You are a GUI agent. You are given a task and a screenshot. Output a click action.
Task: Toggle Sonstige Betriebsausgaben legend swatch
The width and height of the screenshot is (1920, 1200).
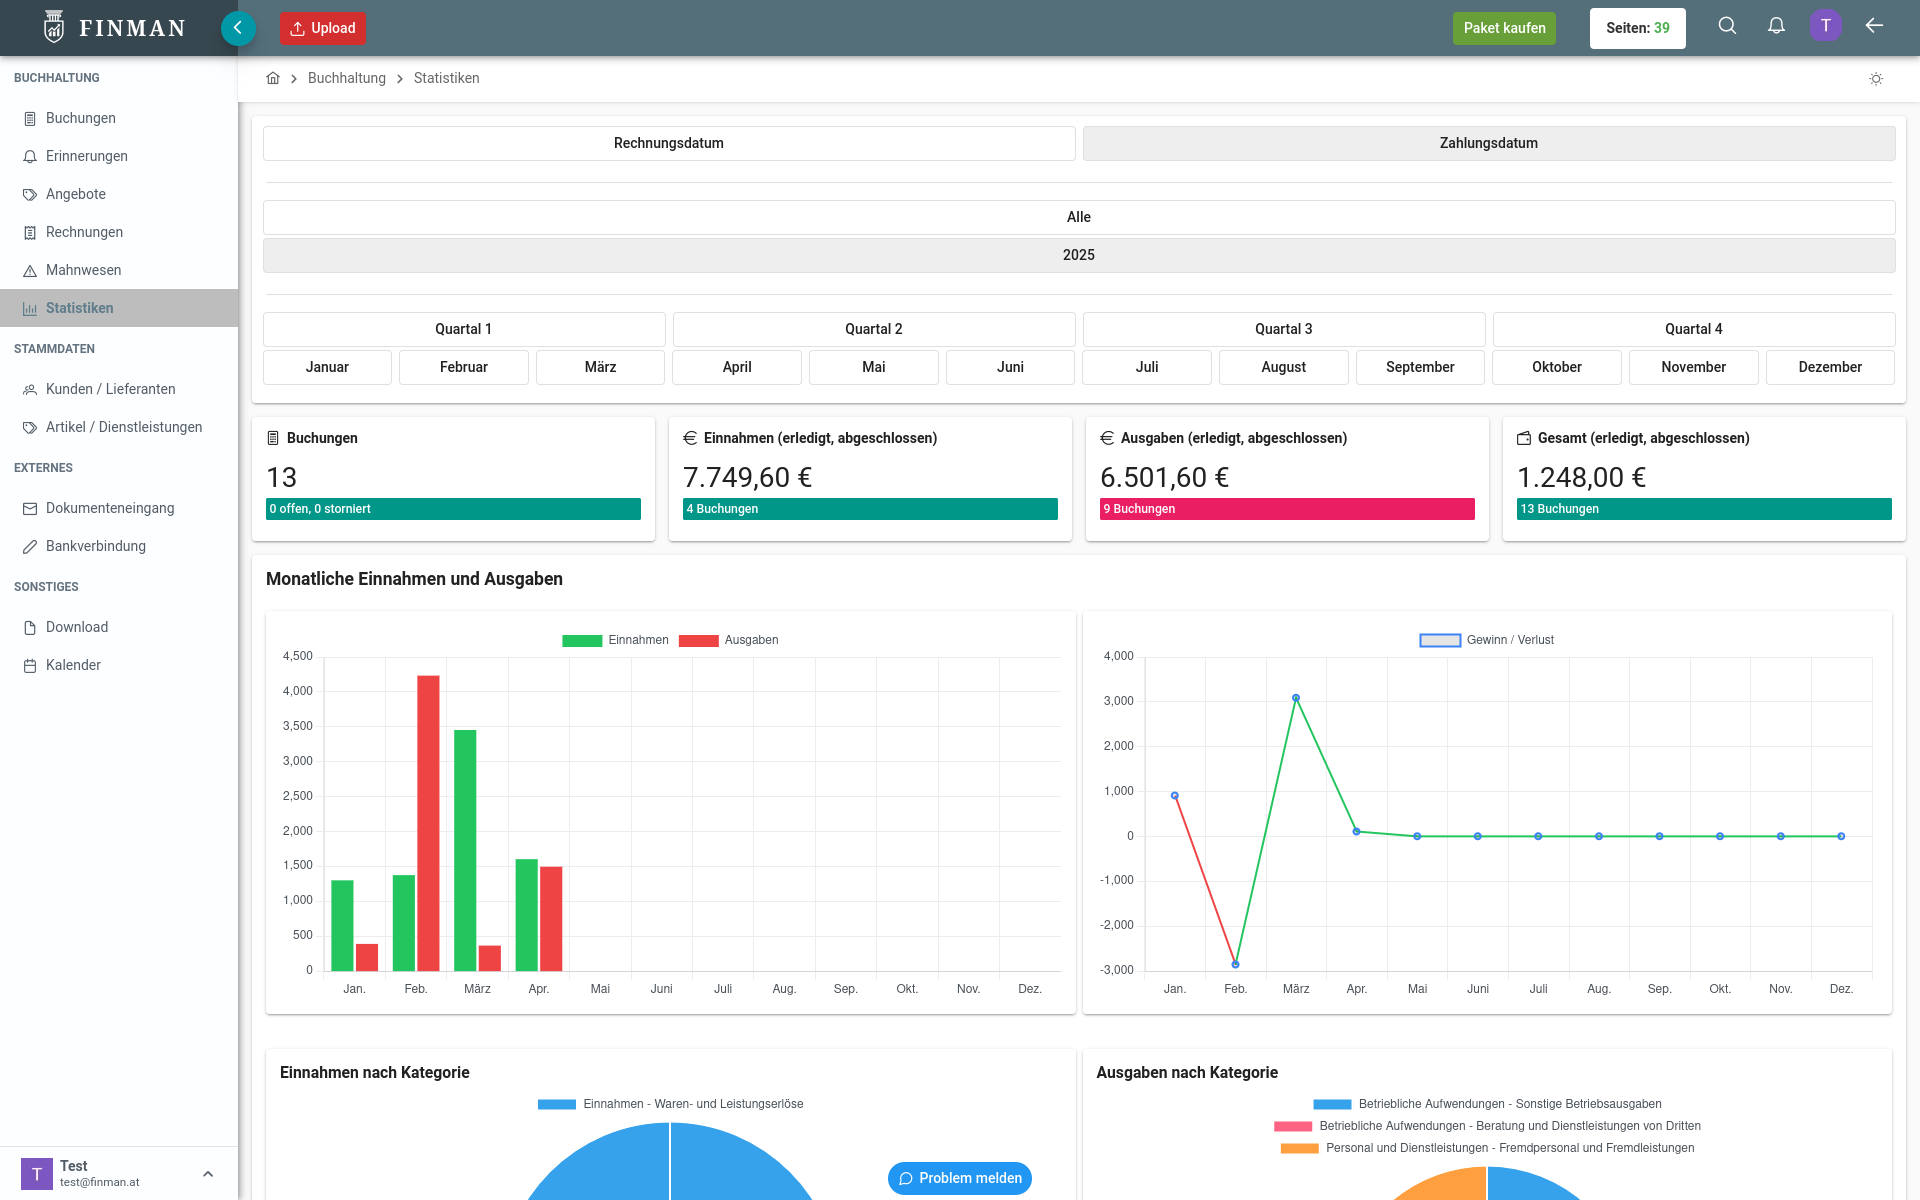[1332, 1105]
